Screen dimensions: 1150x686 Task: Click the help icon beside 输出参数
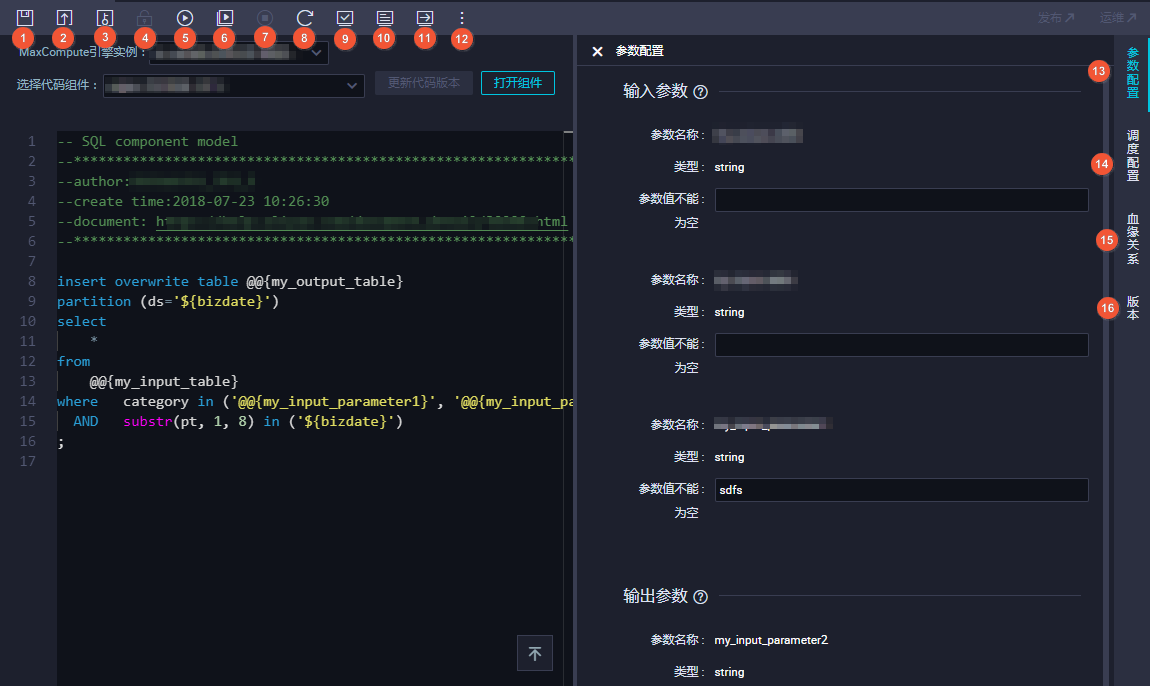coord(700,596)
